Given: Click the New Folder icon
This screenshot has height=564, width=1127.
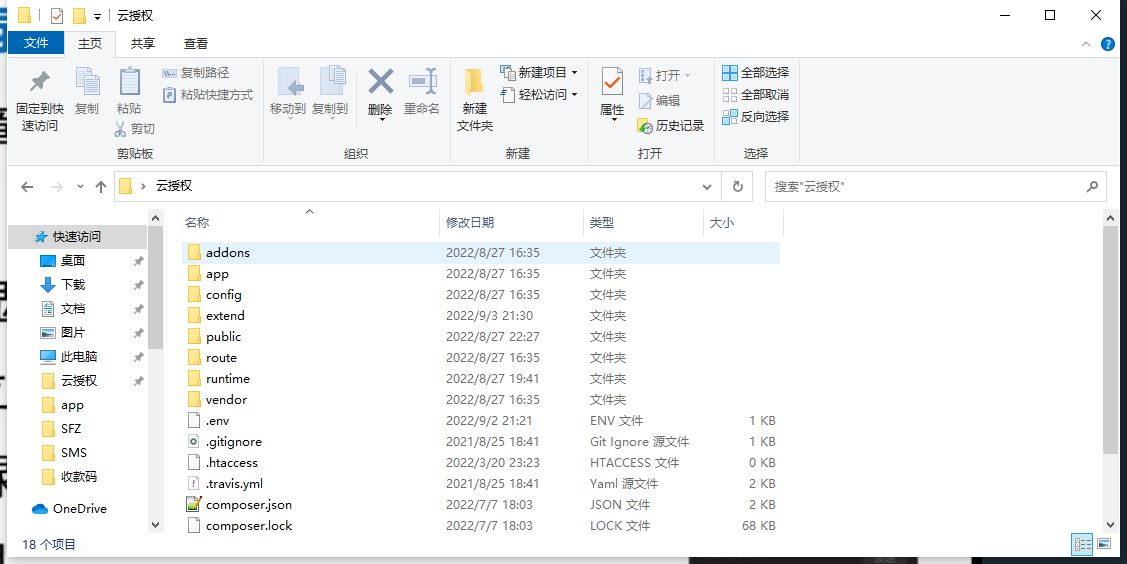Looking at the screenshot, I should click(x=474, y=83).
